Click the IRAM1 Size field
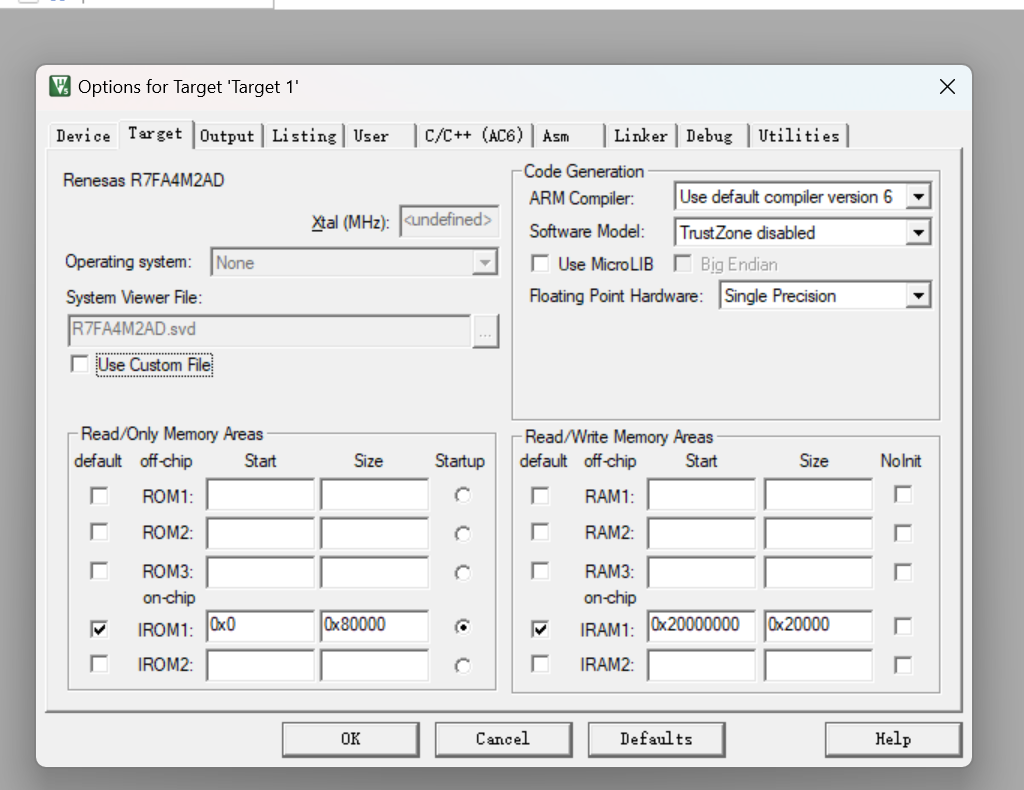The height and width of the screenshot is (790, 1024). point(818,626)
